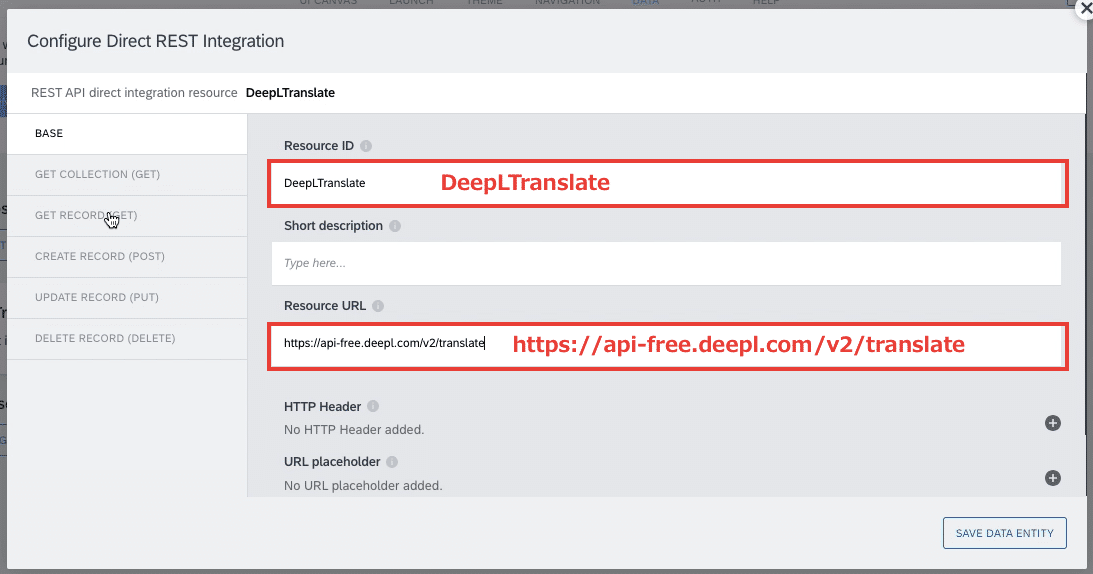The height and width of the screenshot is (574, 1093).
Task: Open the UPDATE RECORD (PUT) tab
Action: (127, 298)
